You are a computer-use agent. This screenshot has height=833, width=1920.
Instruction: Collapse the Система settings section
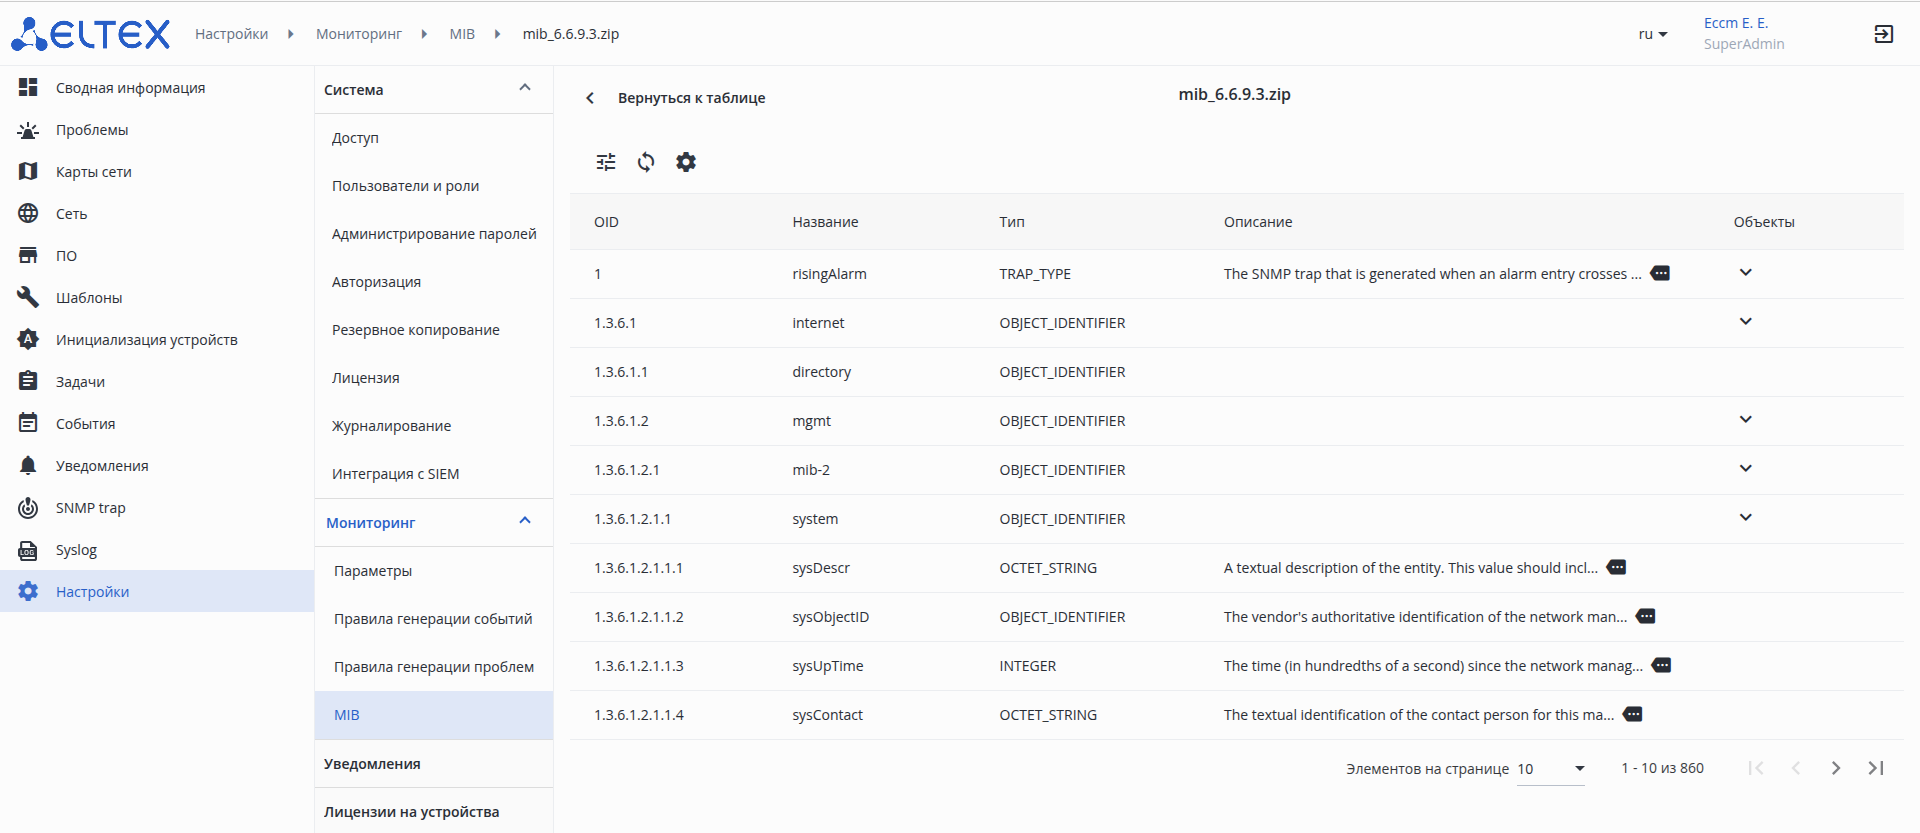525,88
